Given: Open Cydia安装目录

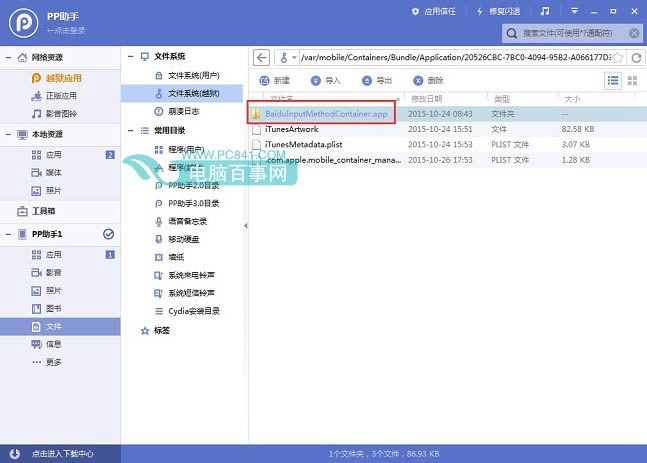Looking at the screenshot, I should click(x=187, y=311).
